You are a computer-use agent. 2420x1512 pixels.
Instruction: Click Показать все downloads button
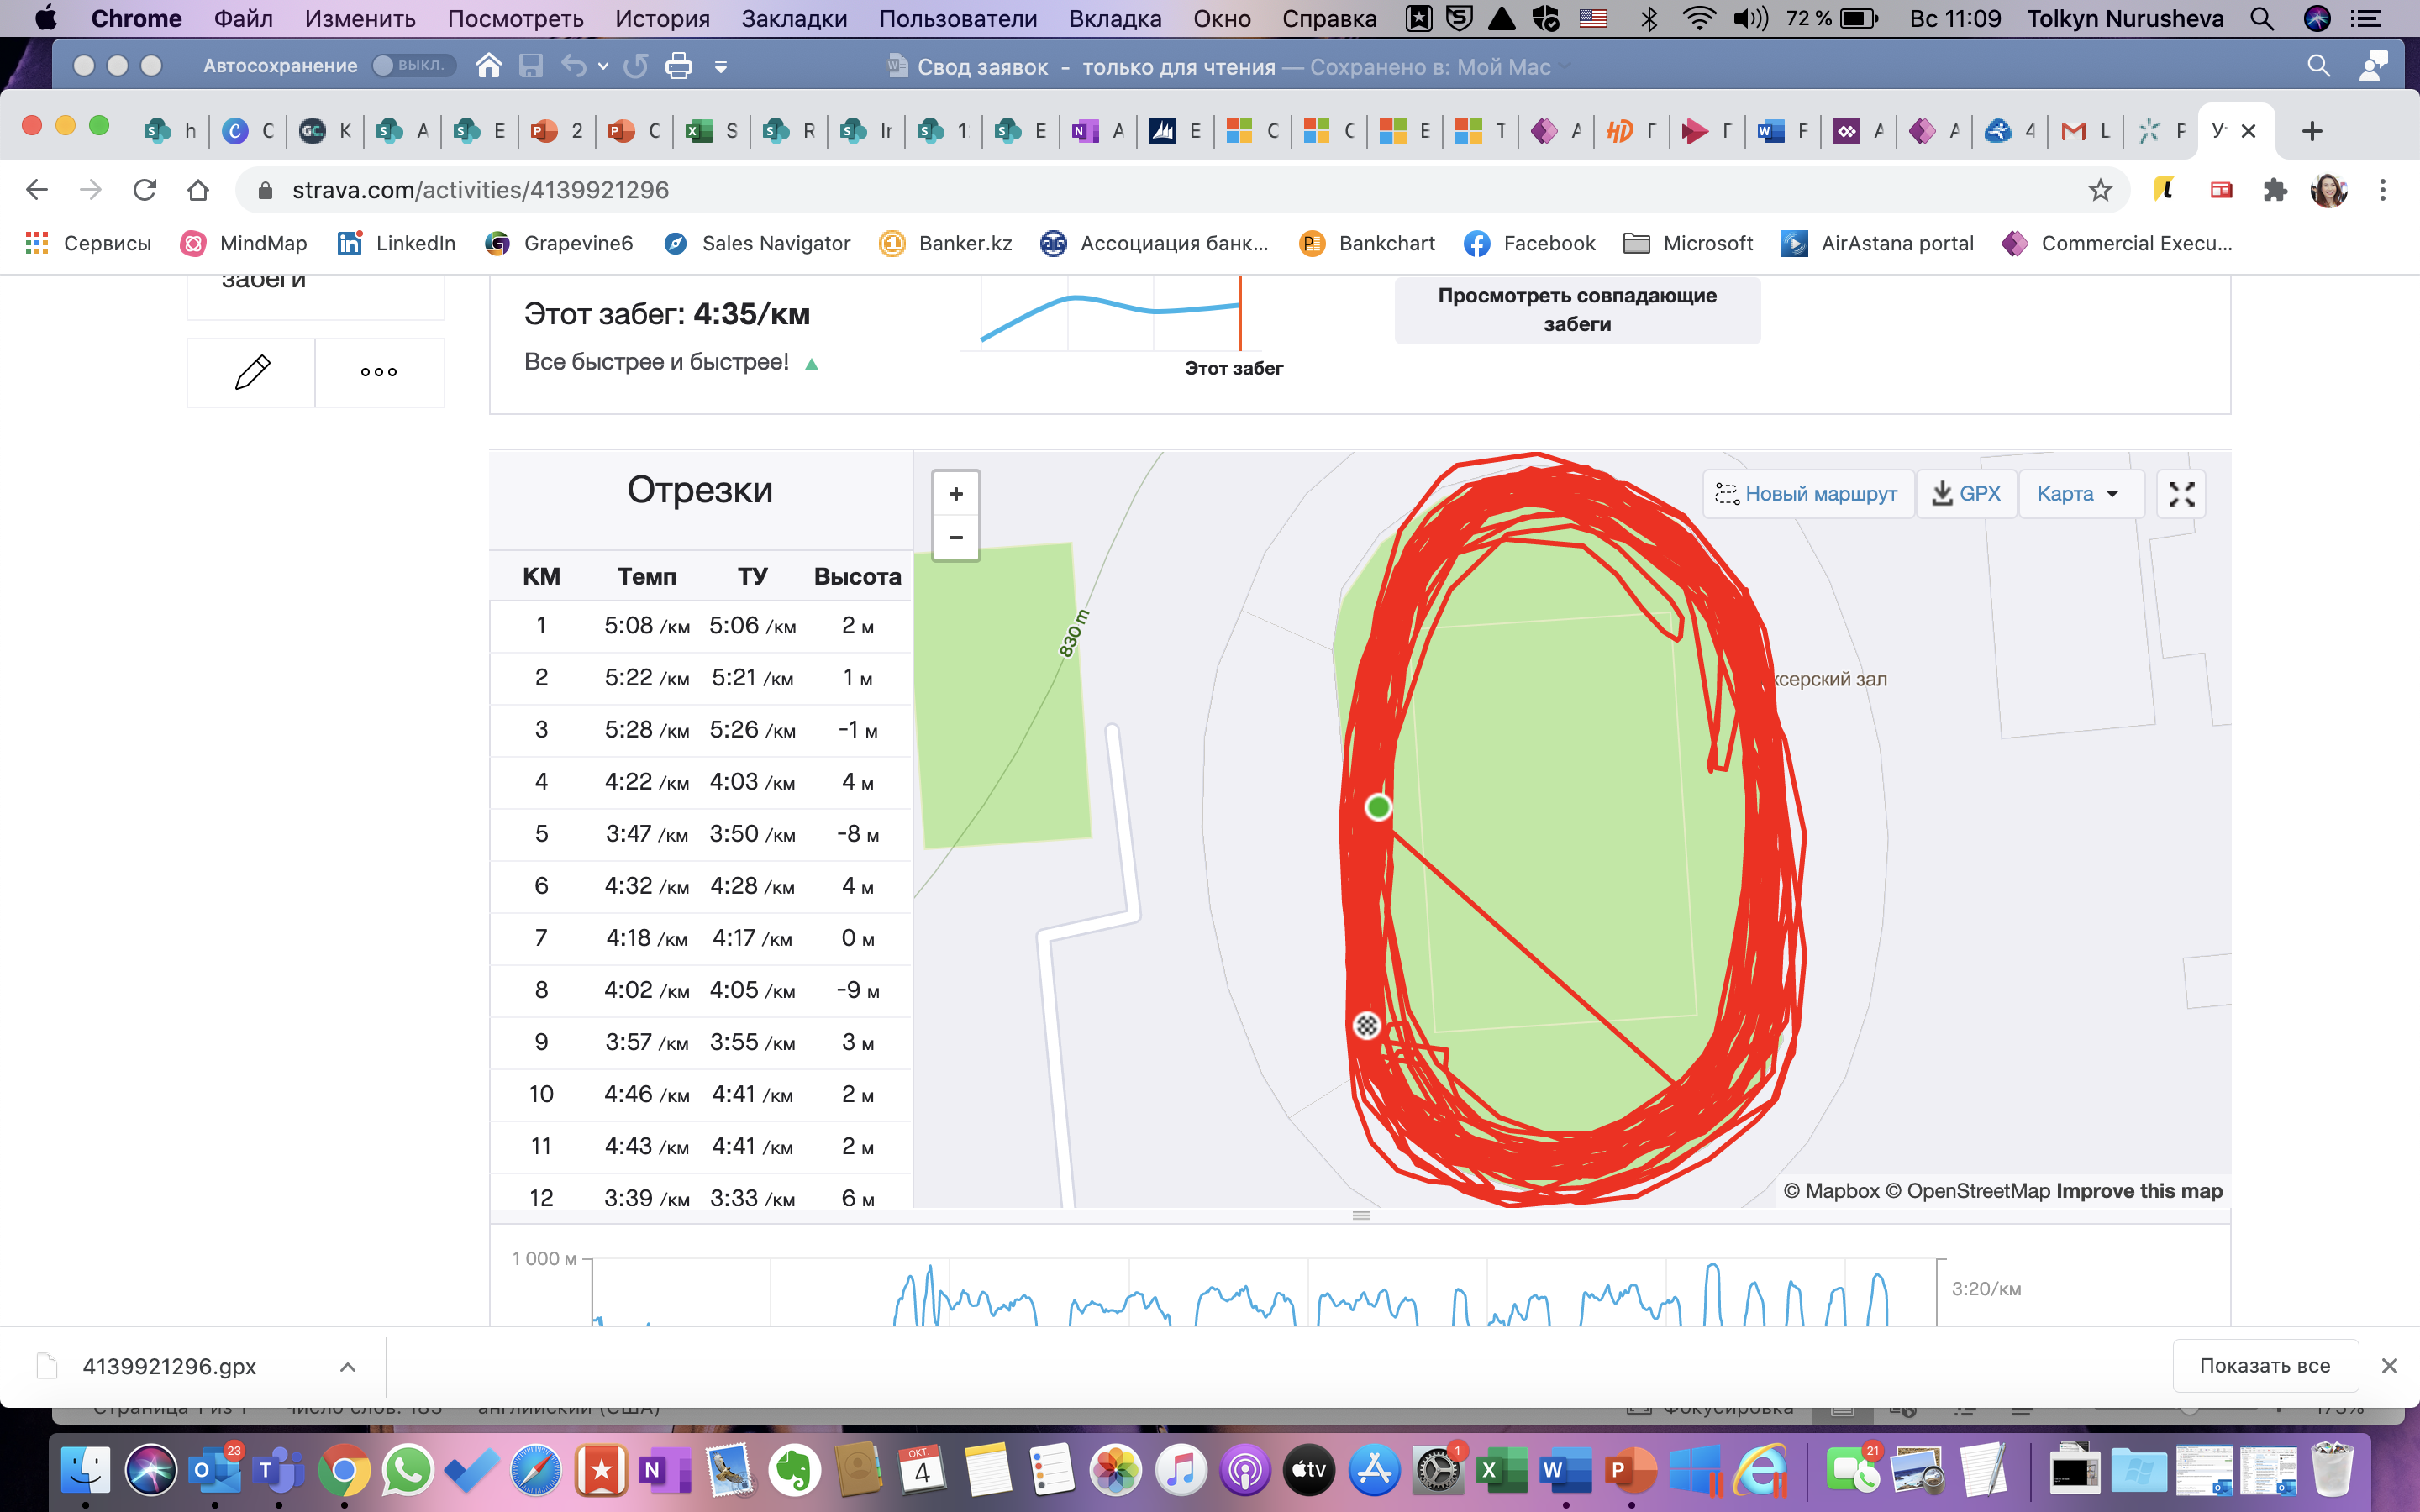click(2264, 1366)
